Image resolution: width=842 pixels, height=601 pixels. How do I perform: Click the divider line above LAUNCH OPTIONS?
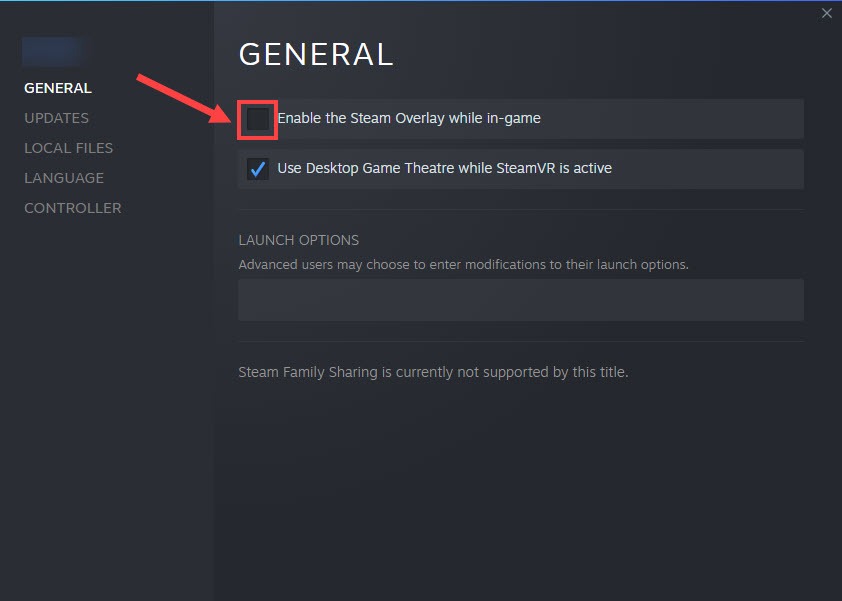[x=520, y=210]
